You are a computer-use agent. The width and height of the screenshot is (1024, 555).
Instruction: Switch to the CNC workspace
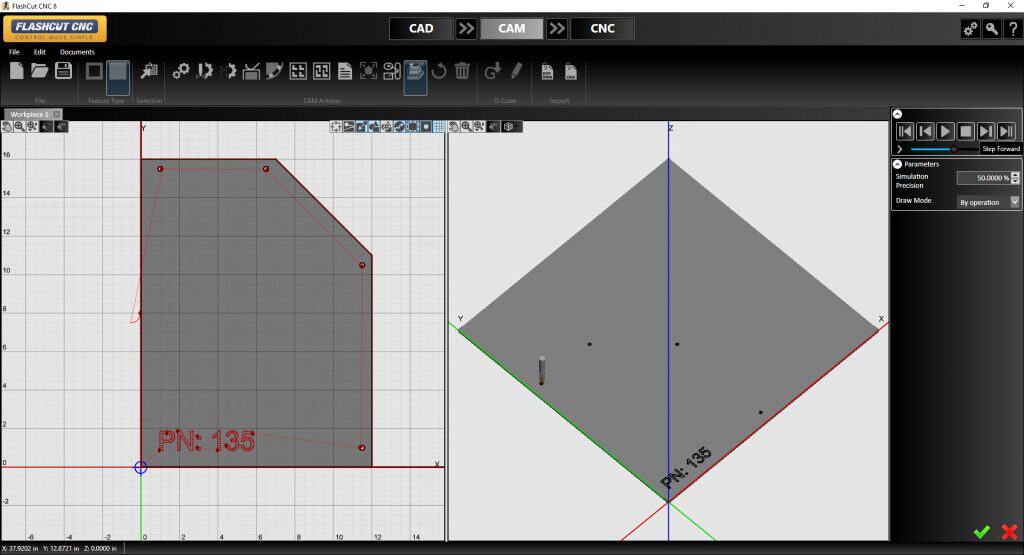click(602, 28)
